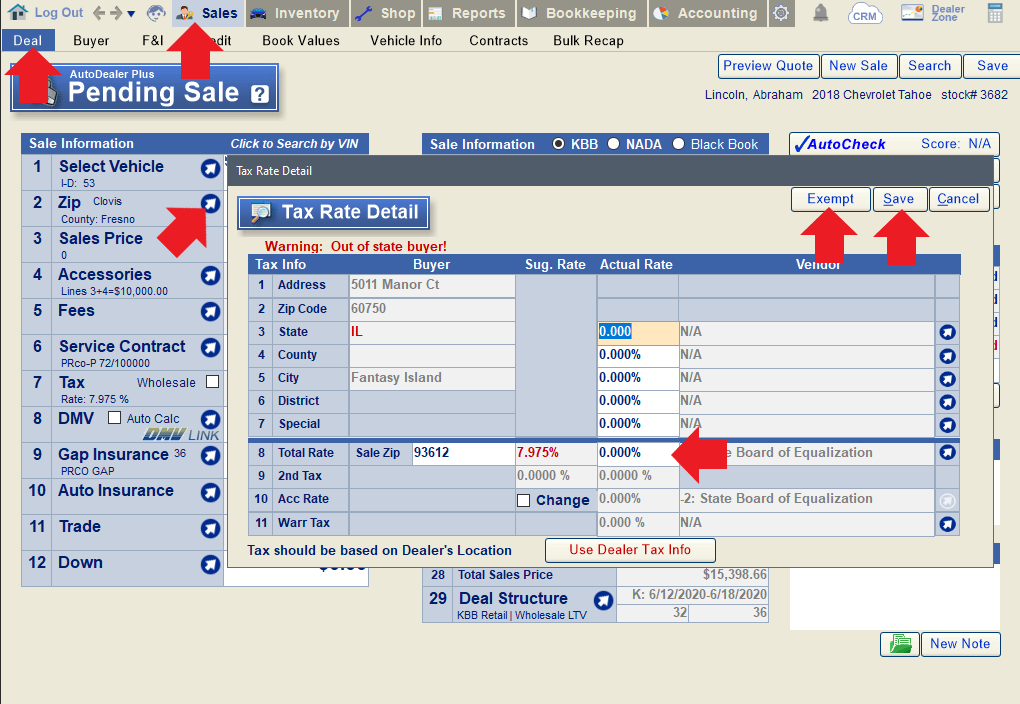Open Auto Insurance arrow icon
The image size is (1020, 704).
[210, 493]
